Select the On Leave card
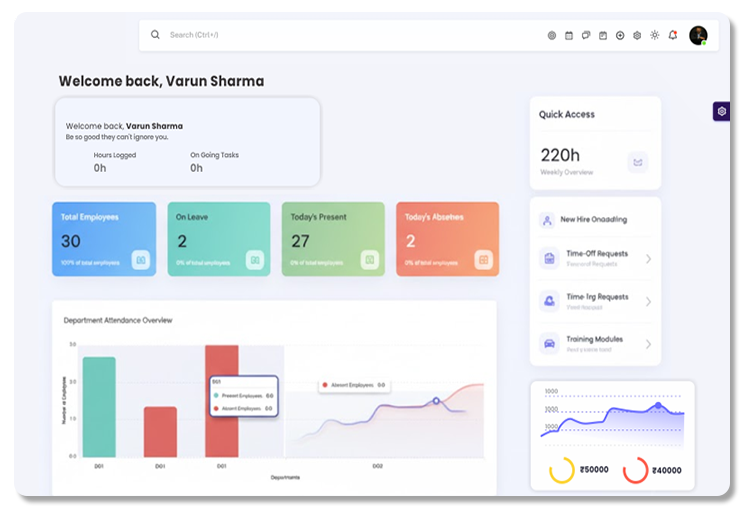 tap(218, 239)
